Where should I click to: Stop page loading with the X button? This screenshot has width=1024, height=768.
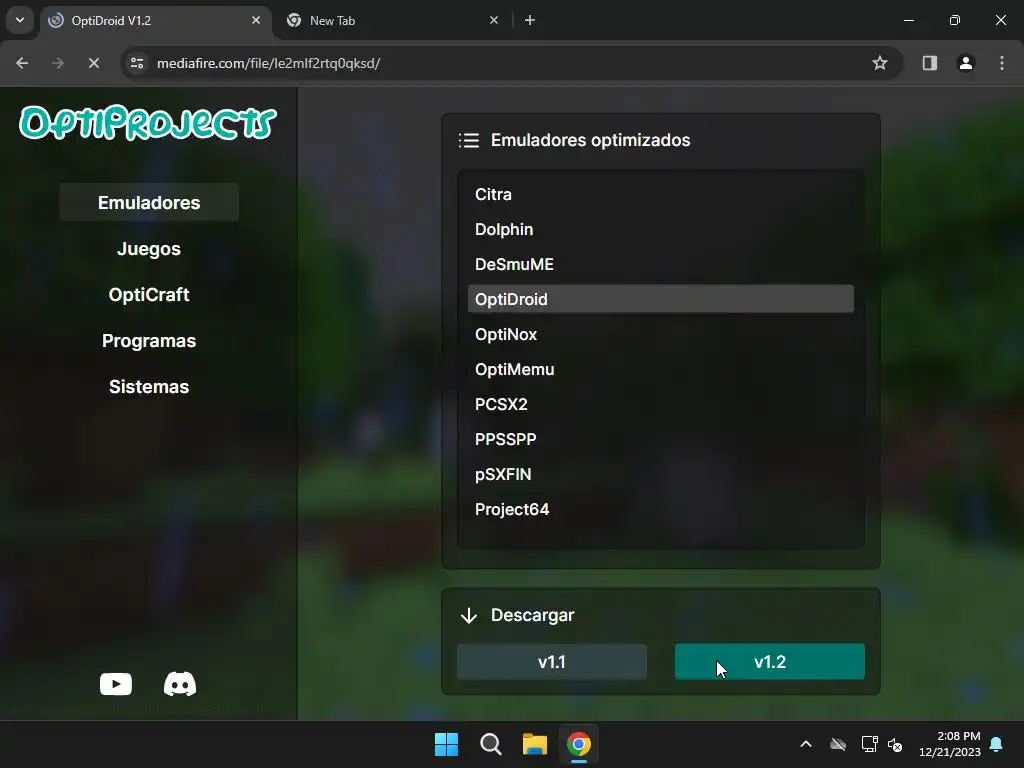point(94,63)
